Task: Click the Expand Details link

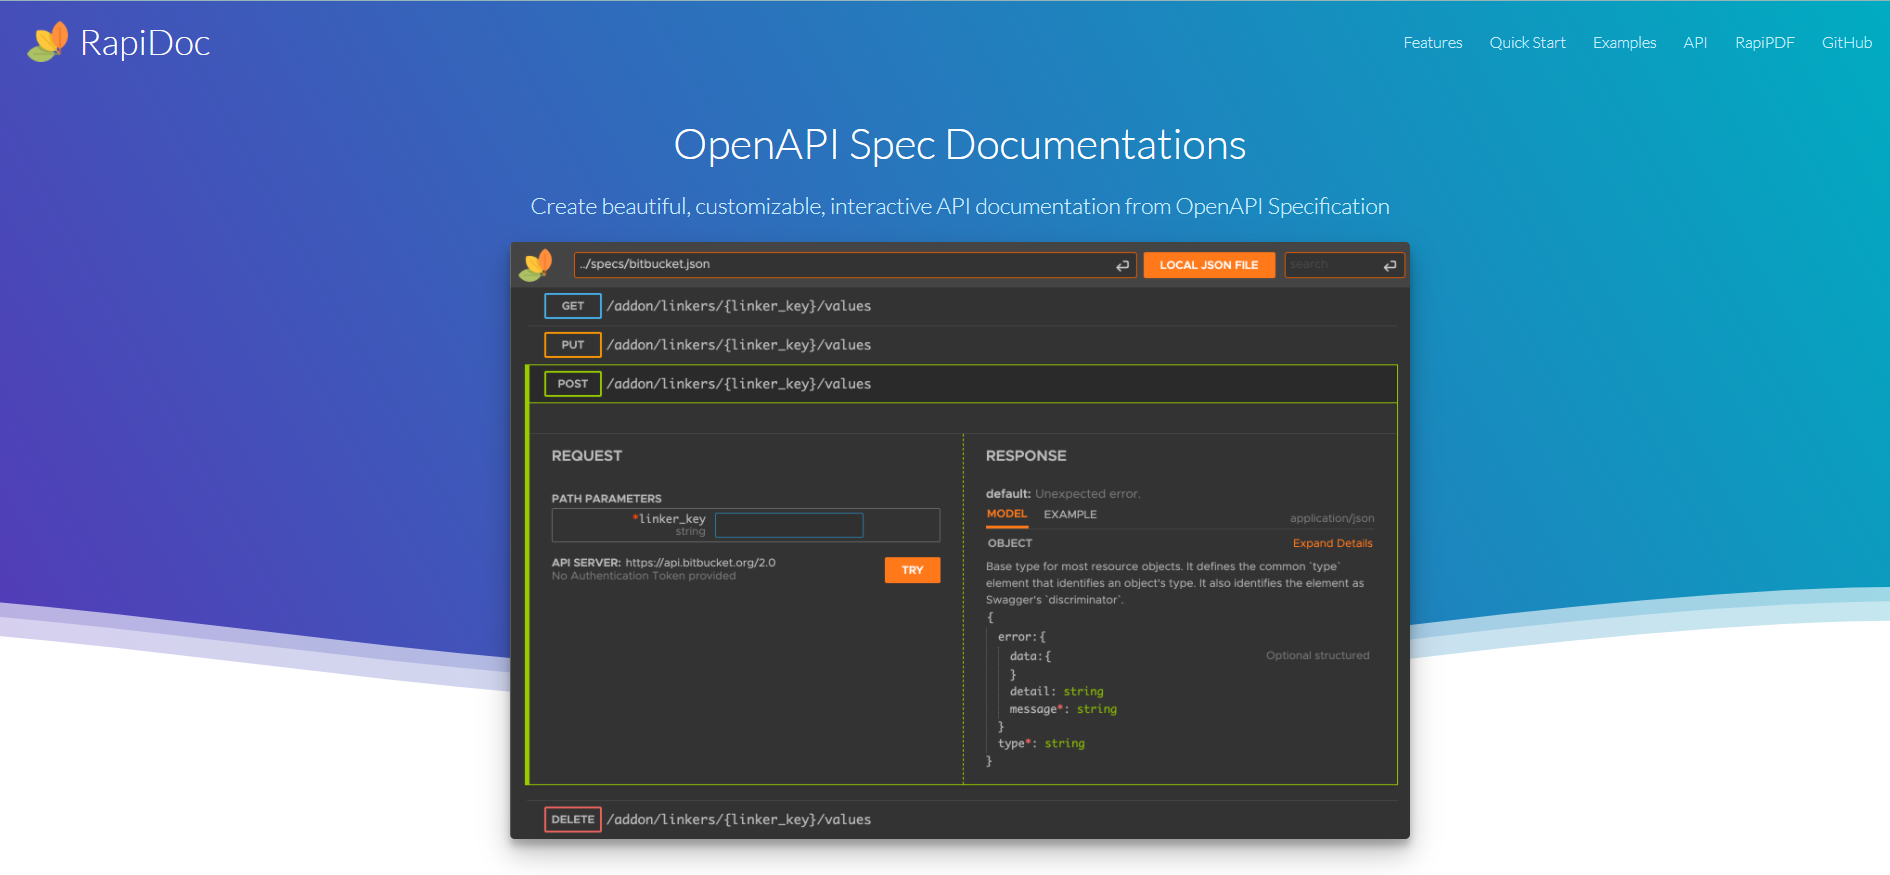Action: (1332, 543)
